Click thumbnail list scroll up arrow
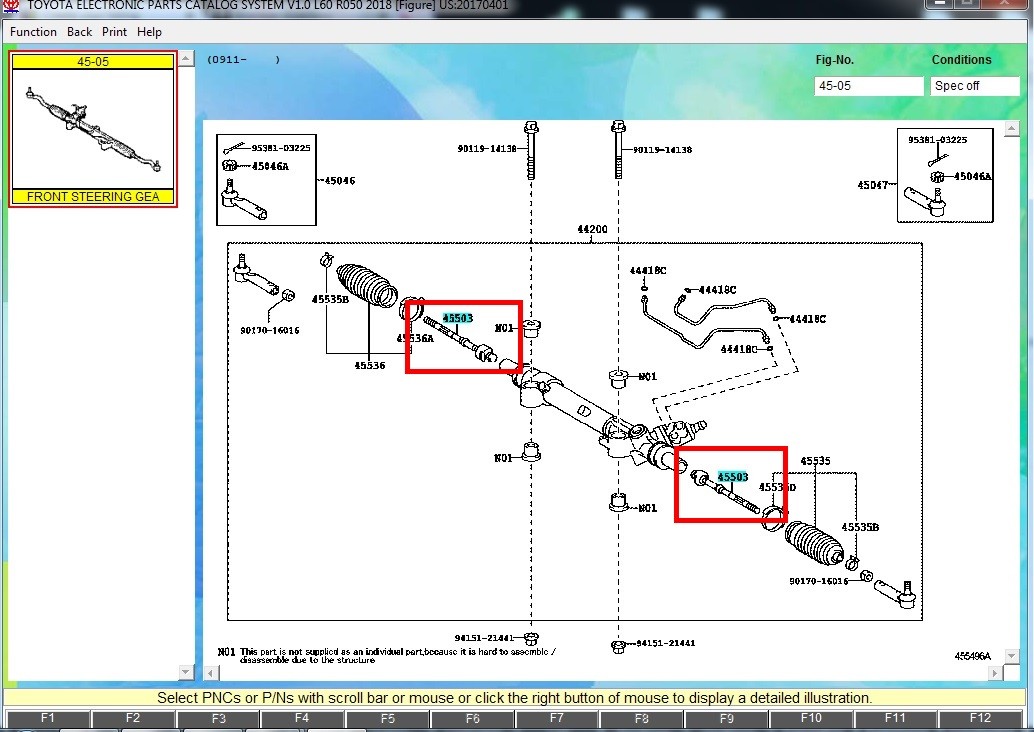The width and height of the screenshot is (1034, 732). coord(186,59)
